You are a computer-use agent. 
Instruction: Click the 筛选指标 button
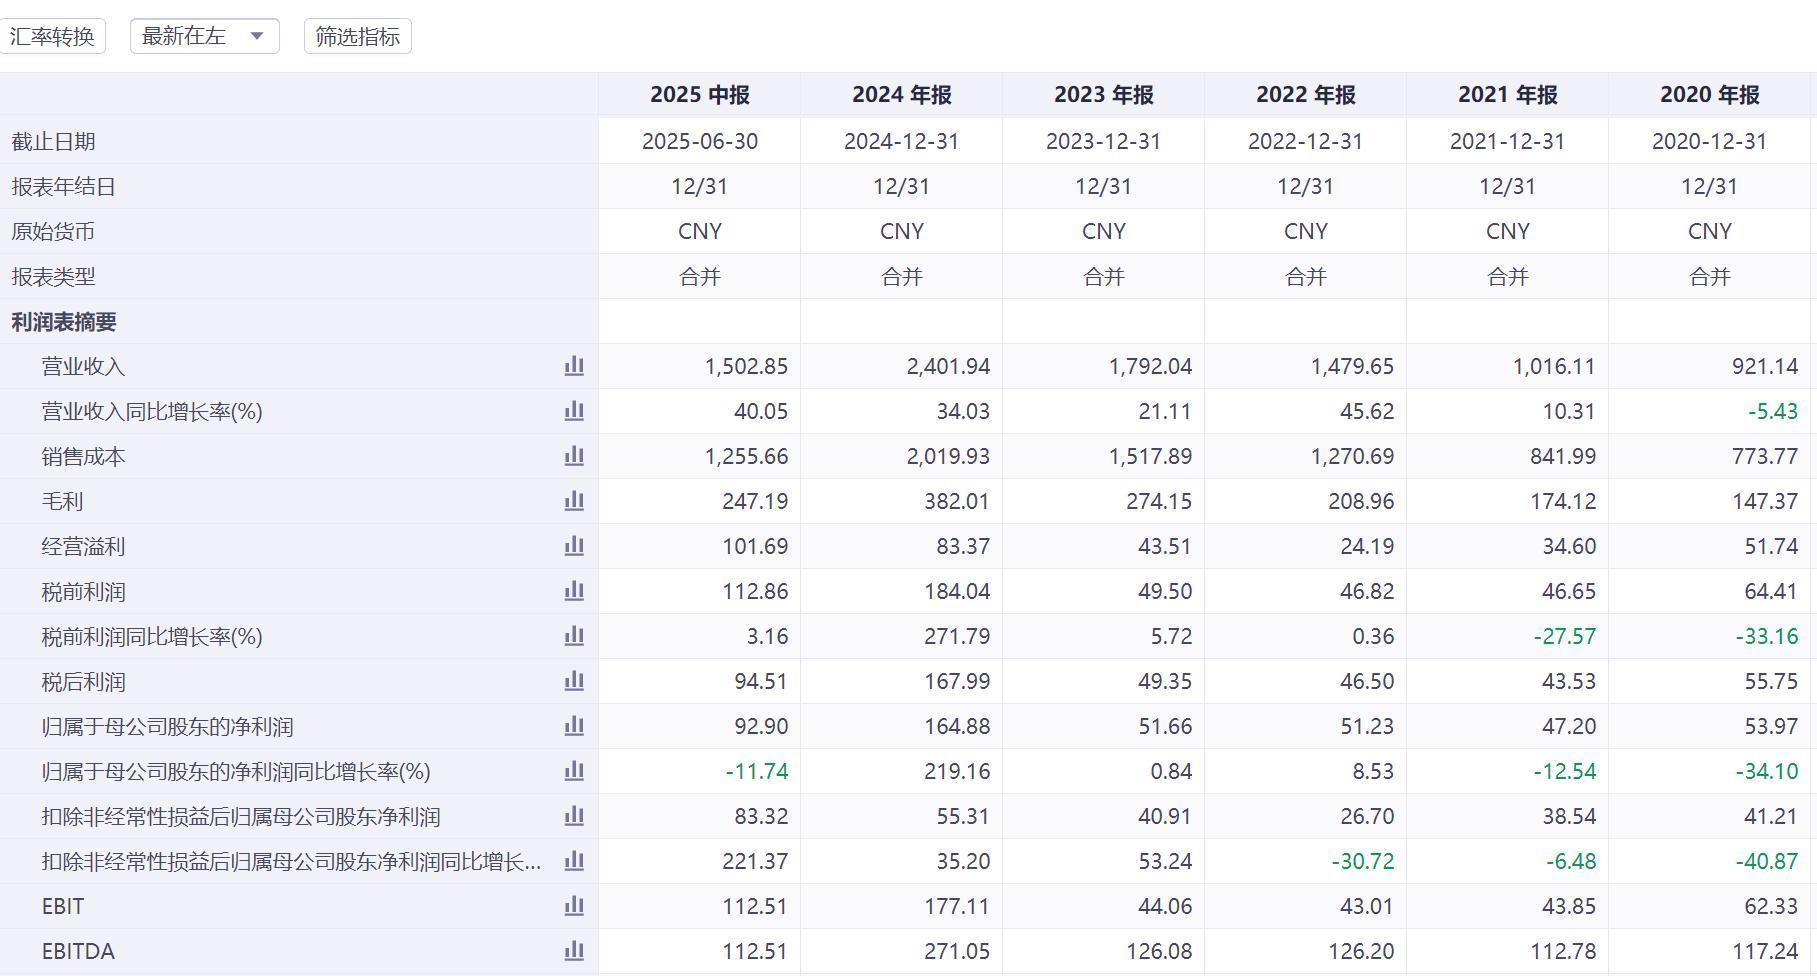[357, 37]
